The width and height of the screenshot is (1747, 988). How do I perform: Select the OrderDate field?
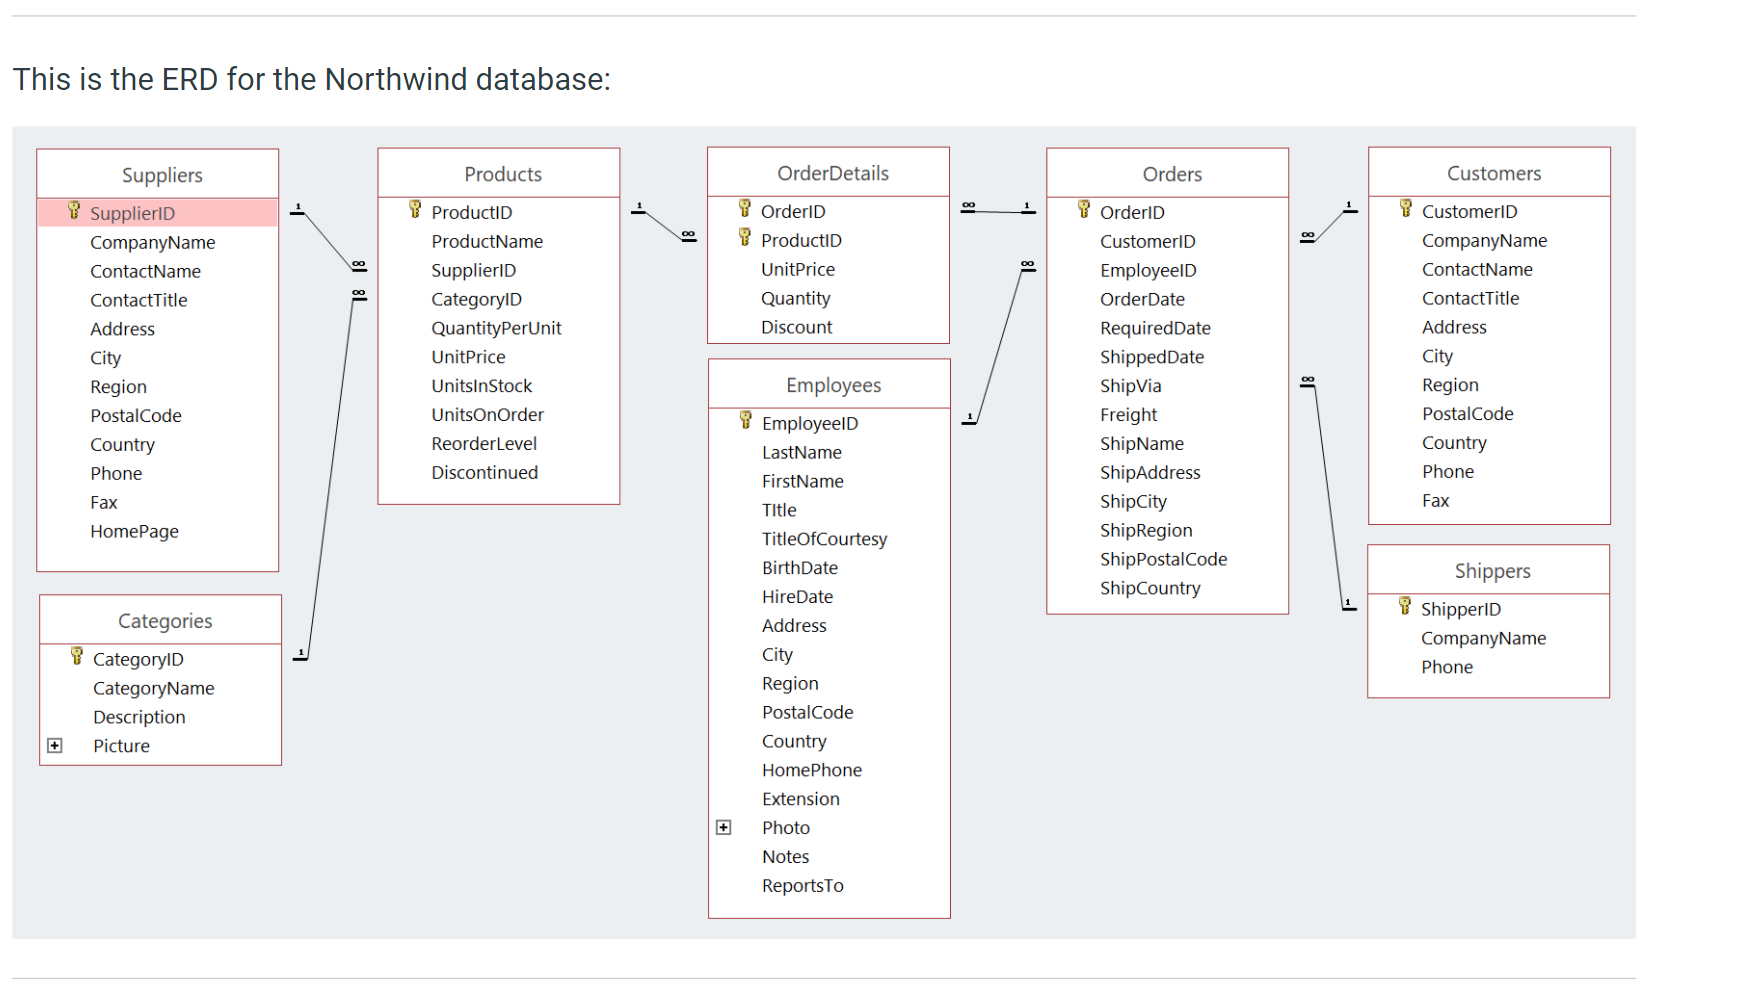pos(1143,300)
